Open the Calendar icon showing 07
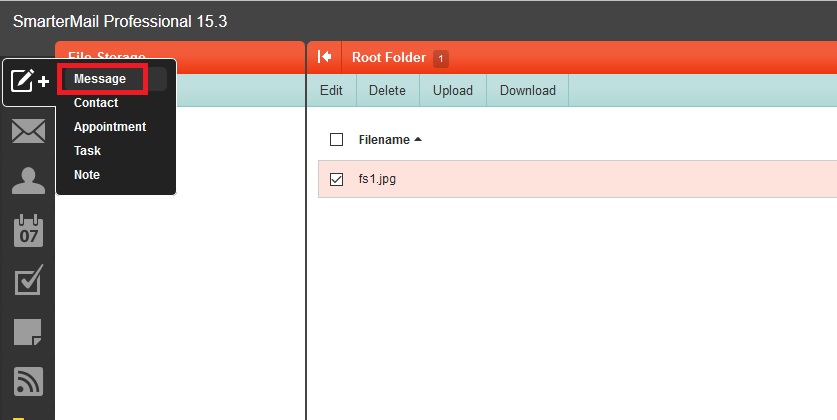Screen dimensions: 837x420 (28, 231)
